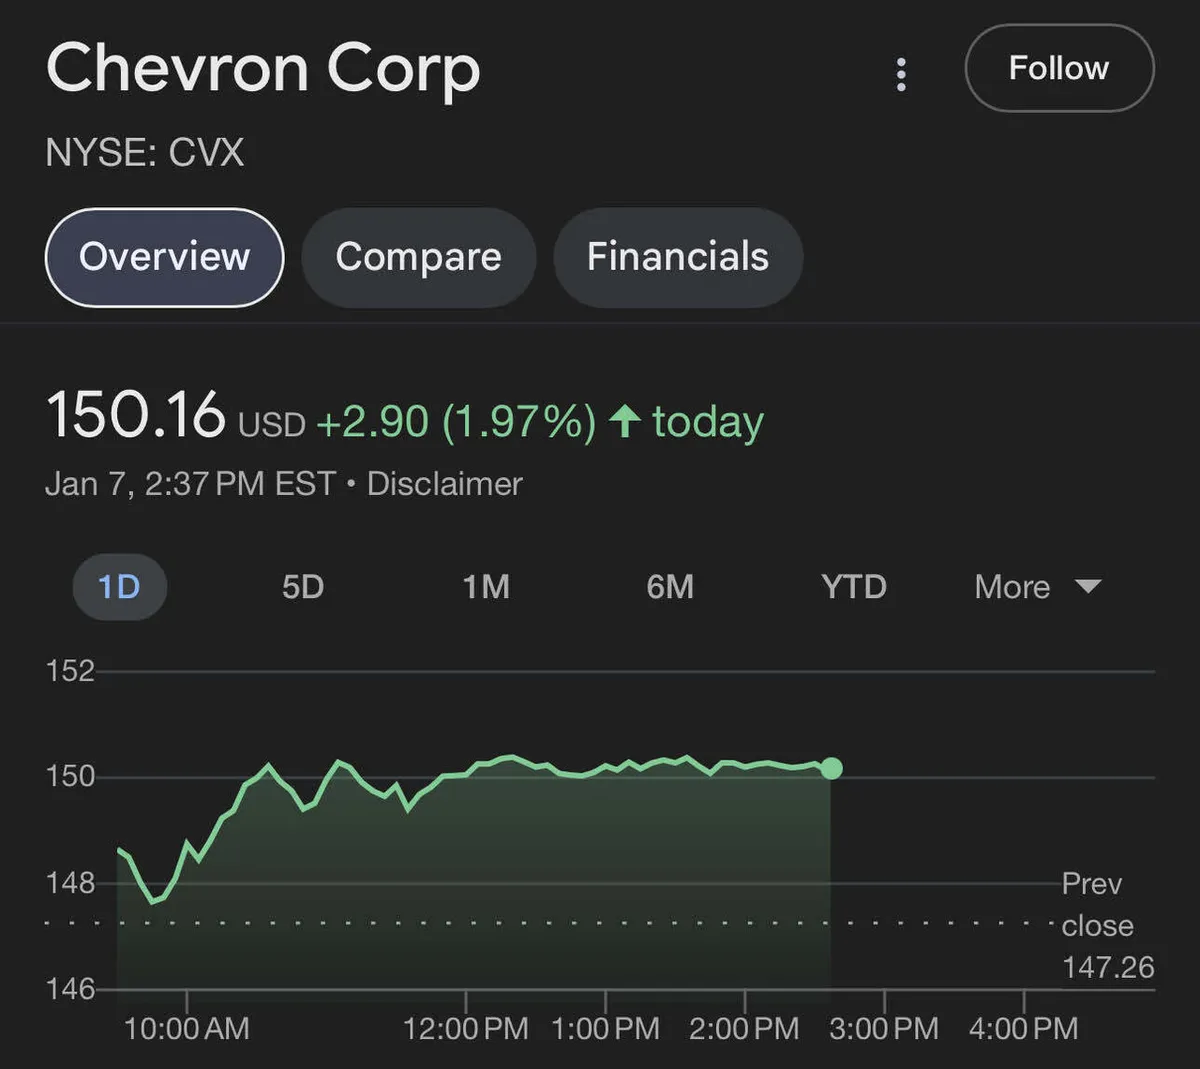Click the green current-price dot on chart

831,768
